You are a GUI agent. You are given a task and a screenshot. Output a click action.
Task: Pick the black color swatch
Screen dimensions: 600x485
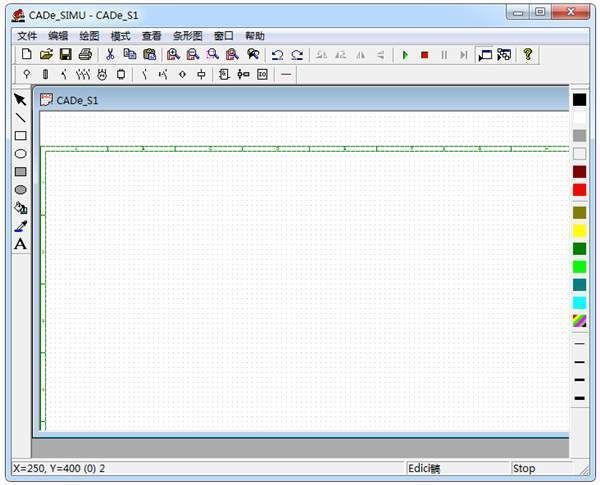(579, 100)
